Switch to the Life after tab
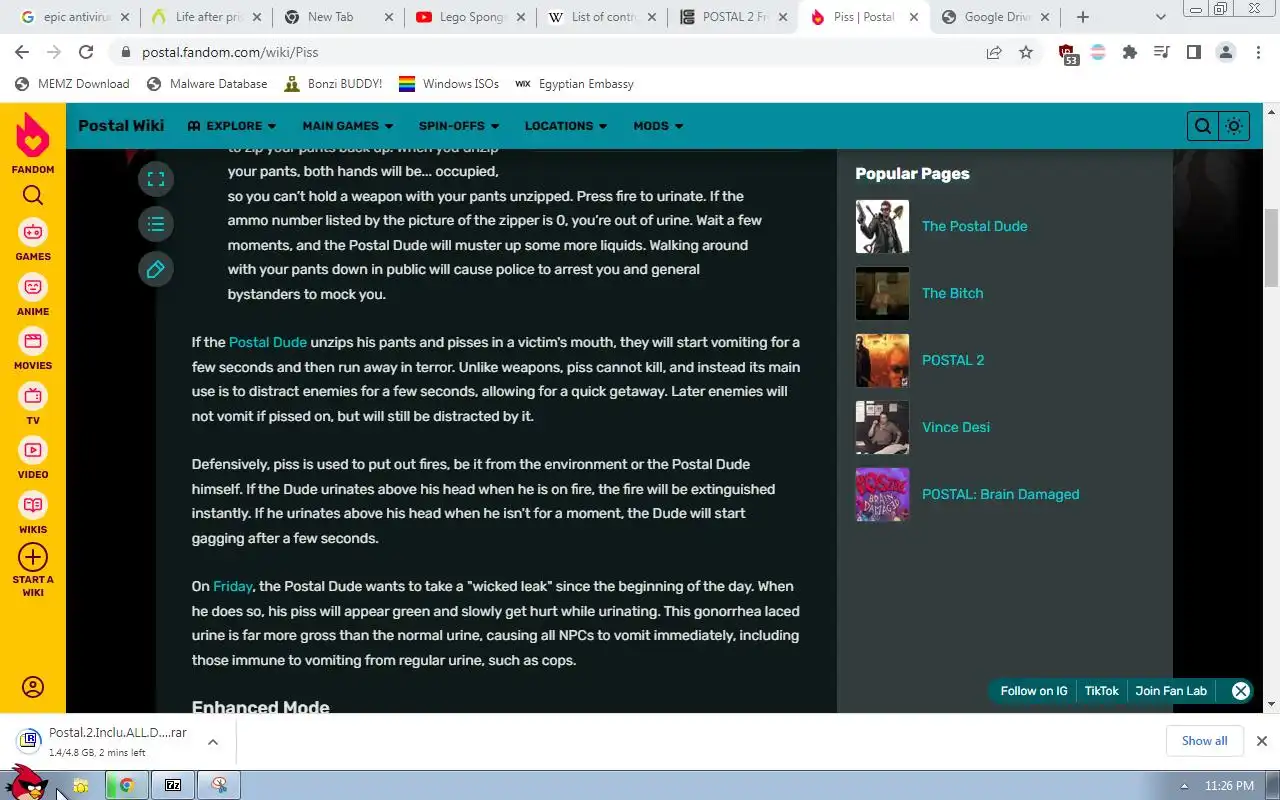 pos(208,17)
